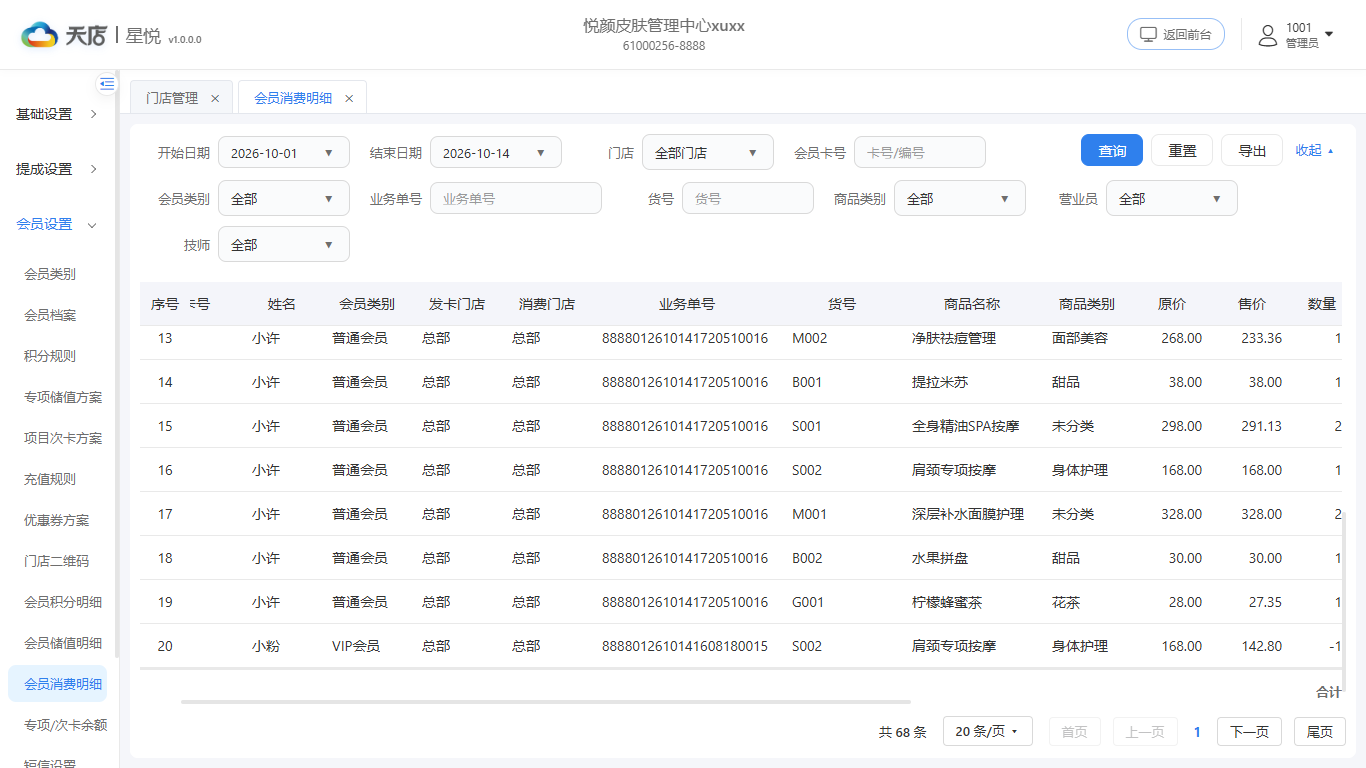Viewport: 1366px width, 768px height.
Task: Open the 会员类别 filter dropdown
Action: tap(284, 199)
